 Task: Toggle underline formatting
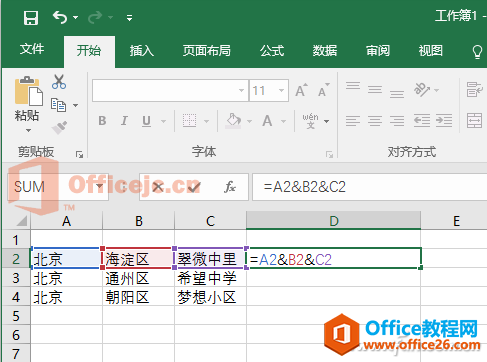click(146, 121)
